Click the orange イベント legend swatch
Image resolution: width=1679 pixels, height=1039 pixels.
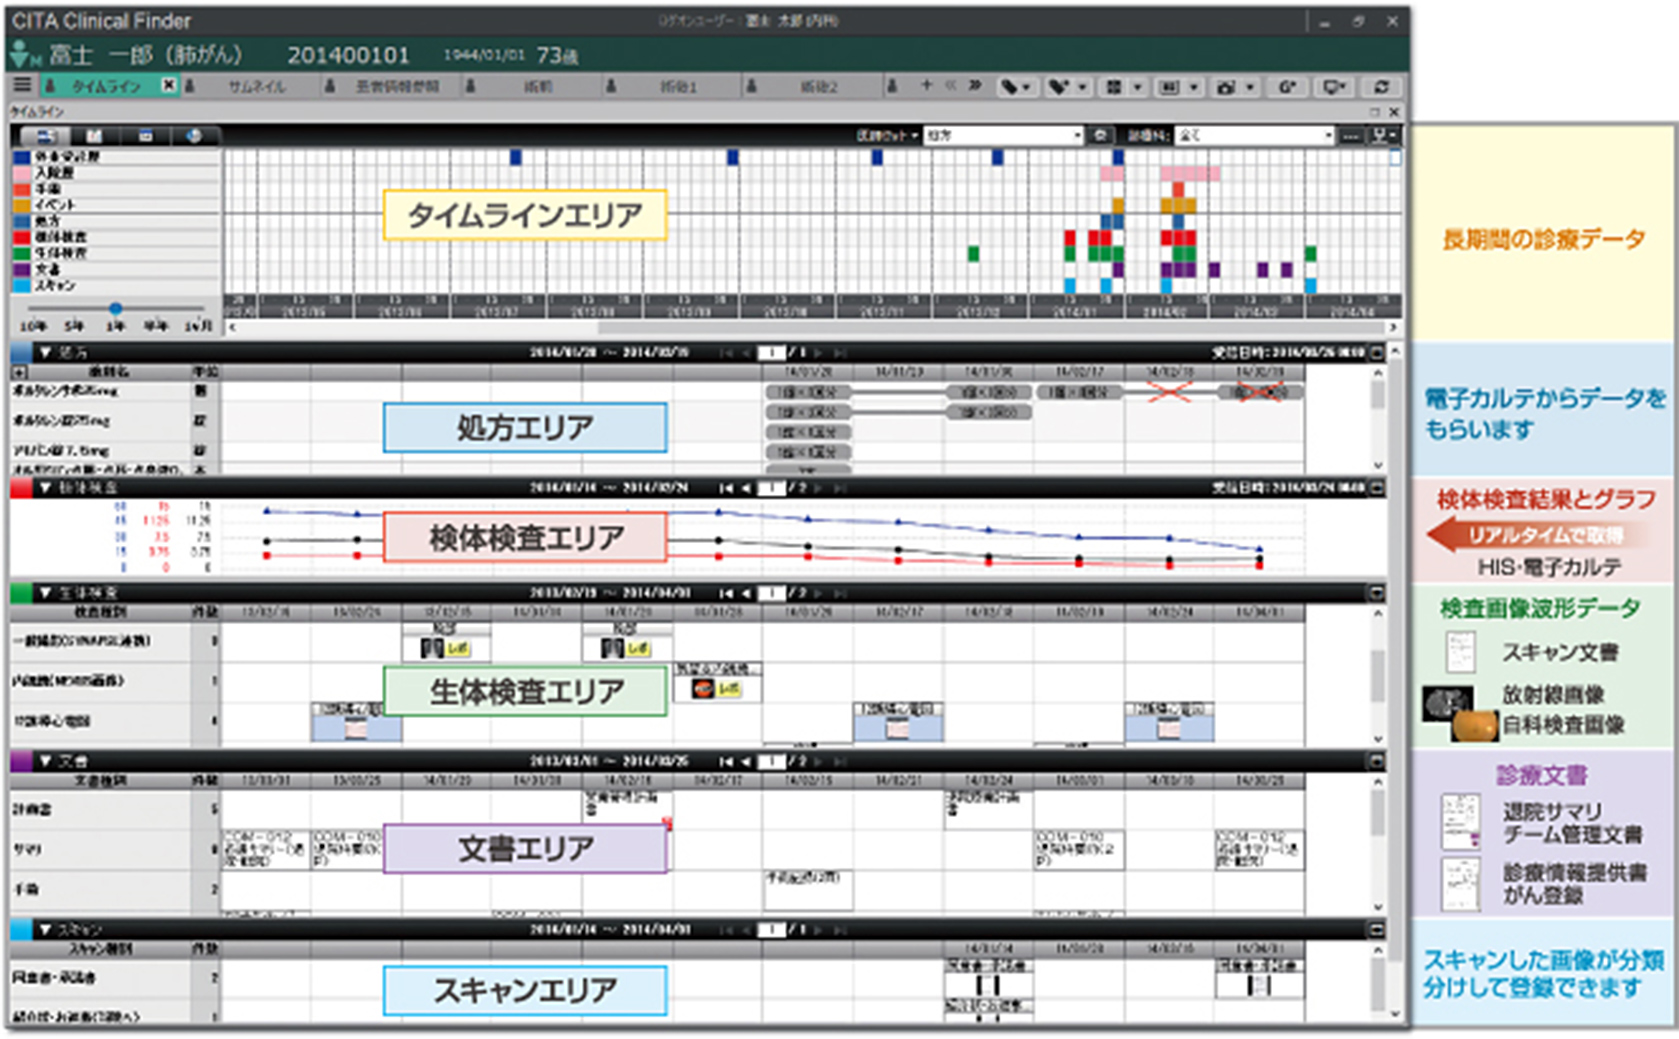point(21,205)
